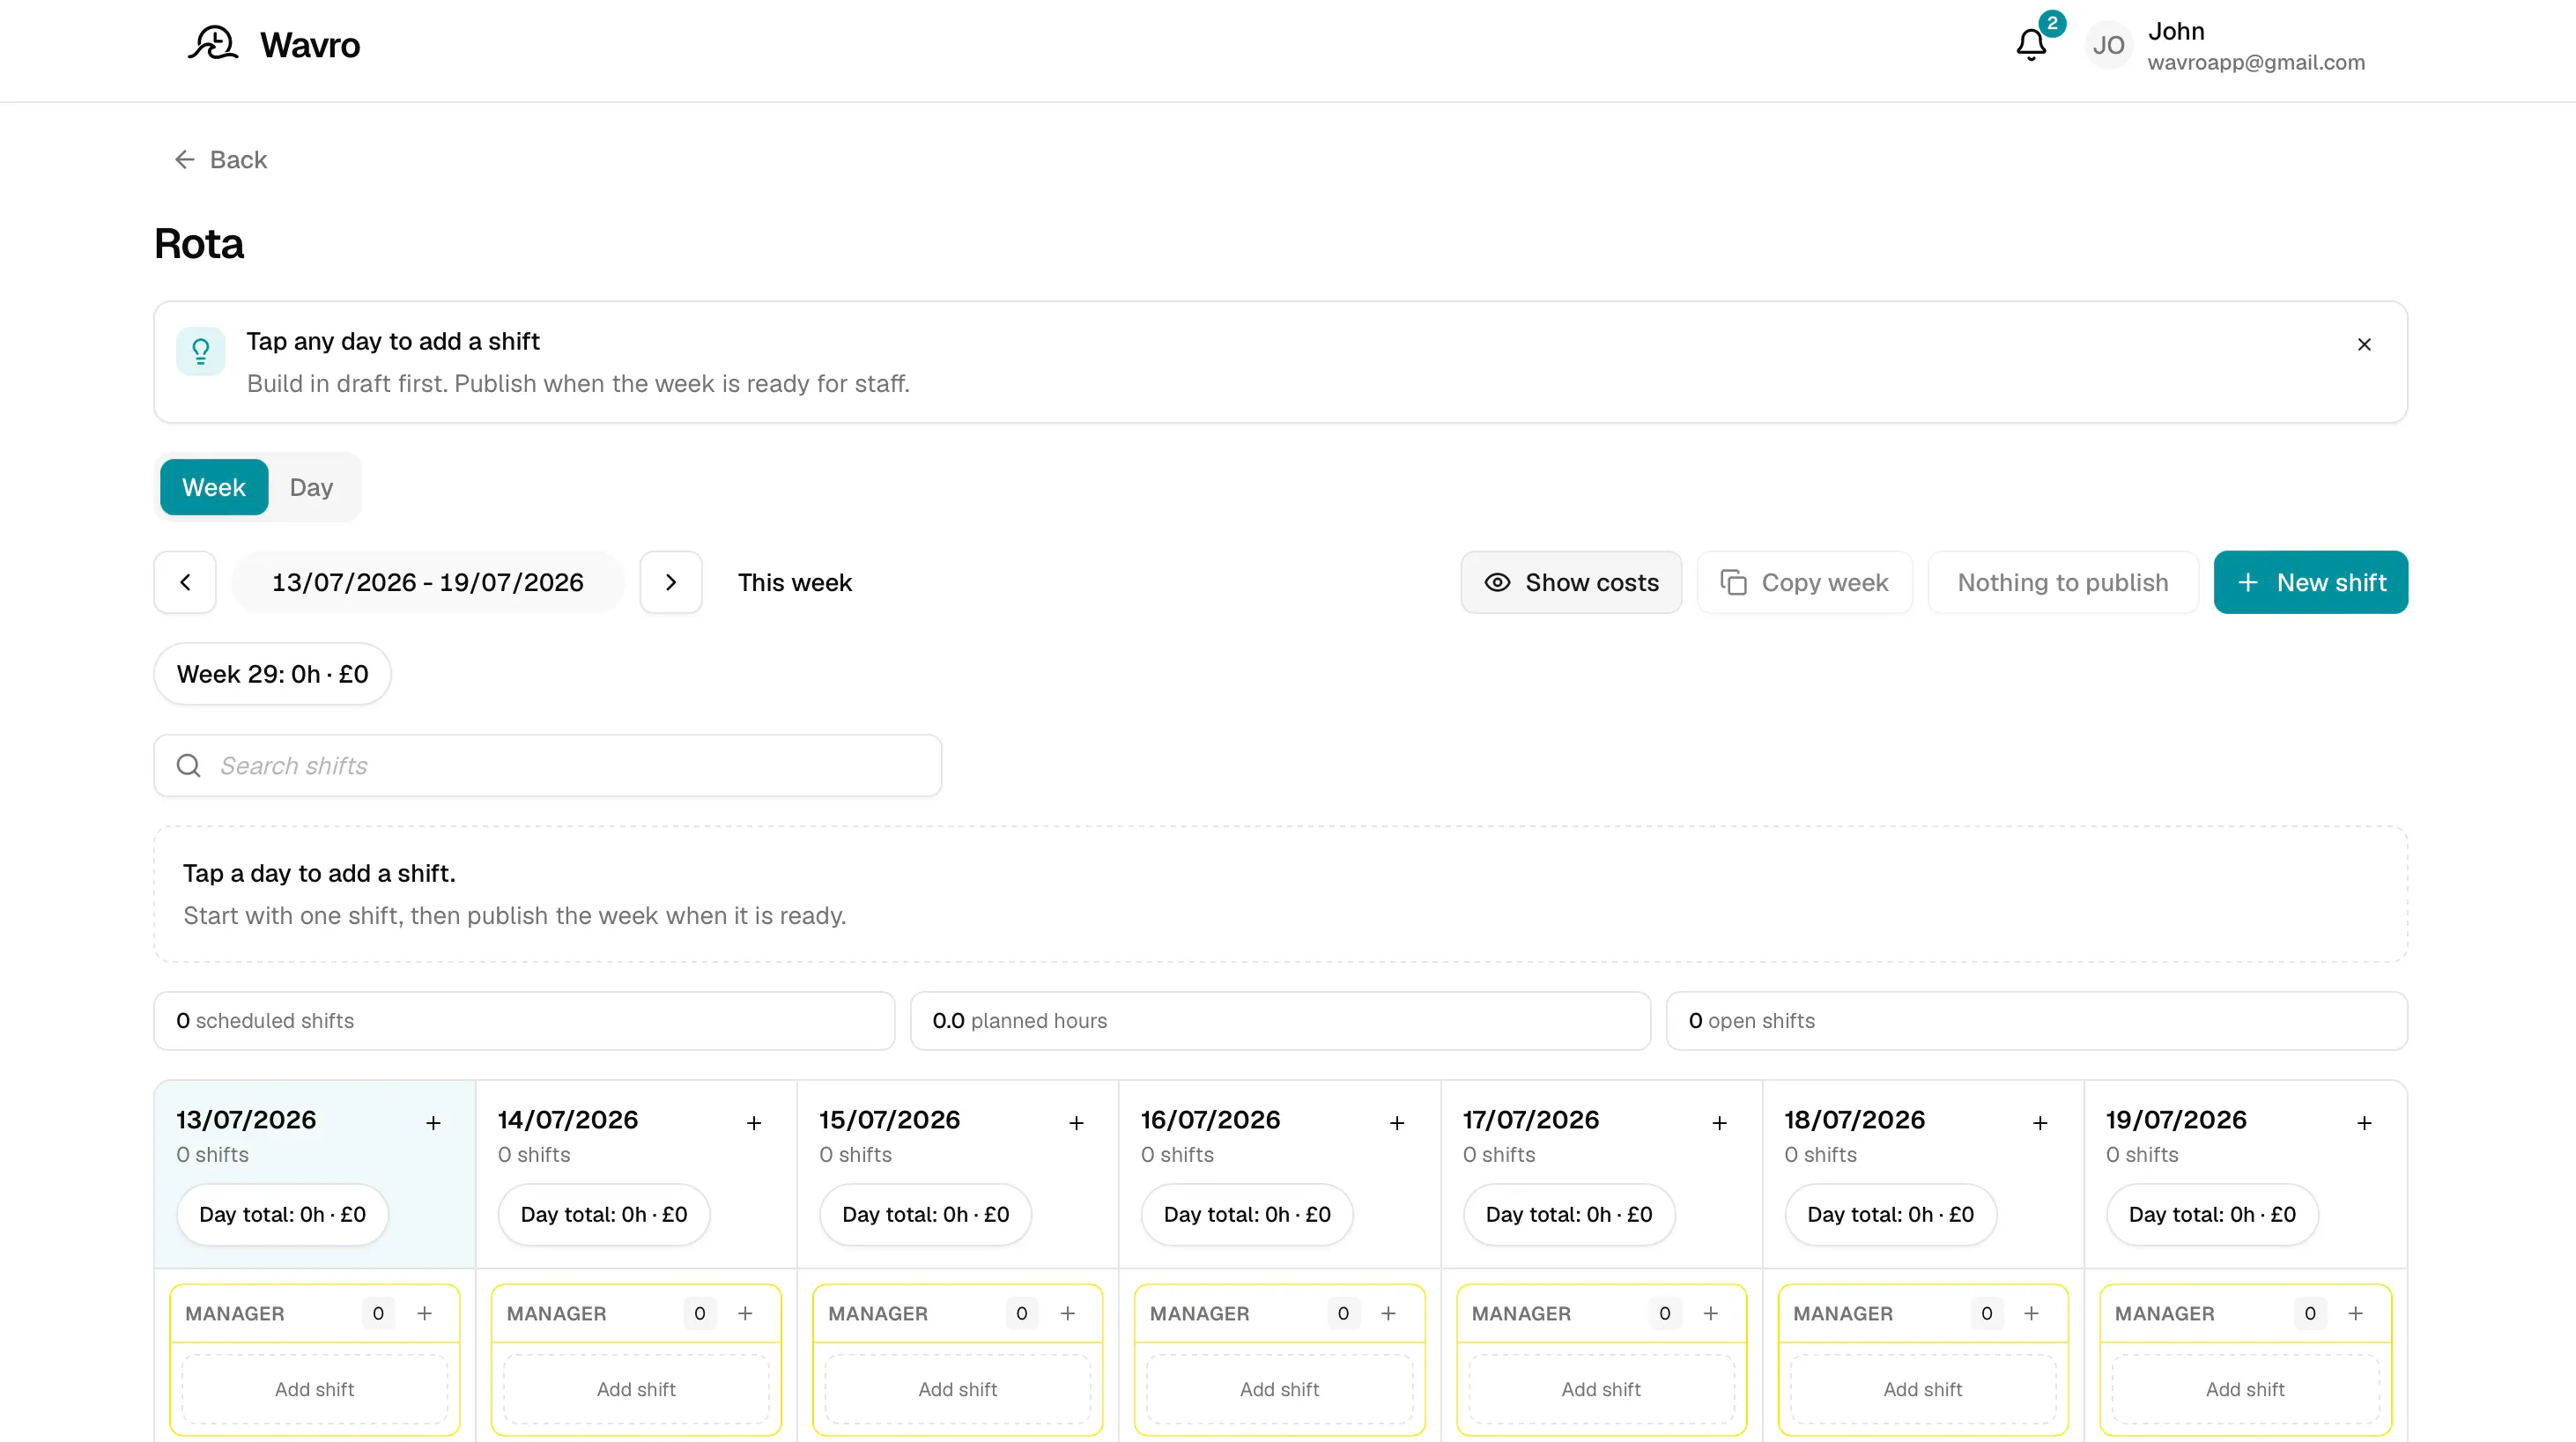Click Manager plus icon under 18/07/2026

[2031, 1313]
